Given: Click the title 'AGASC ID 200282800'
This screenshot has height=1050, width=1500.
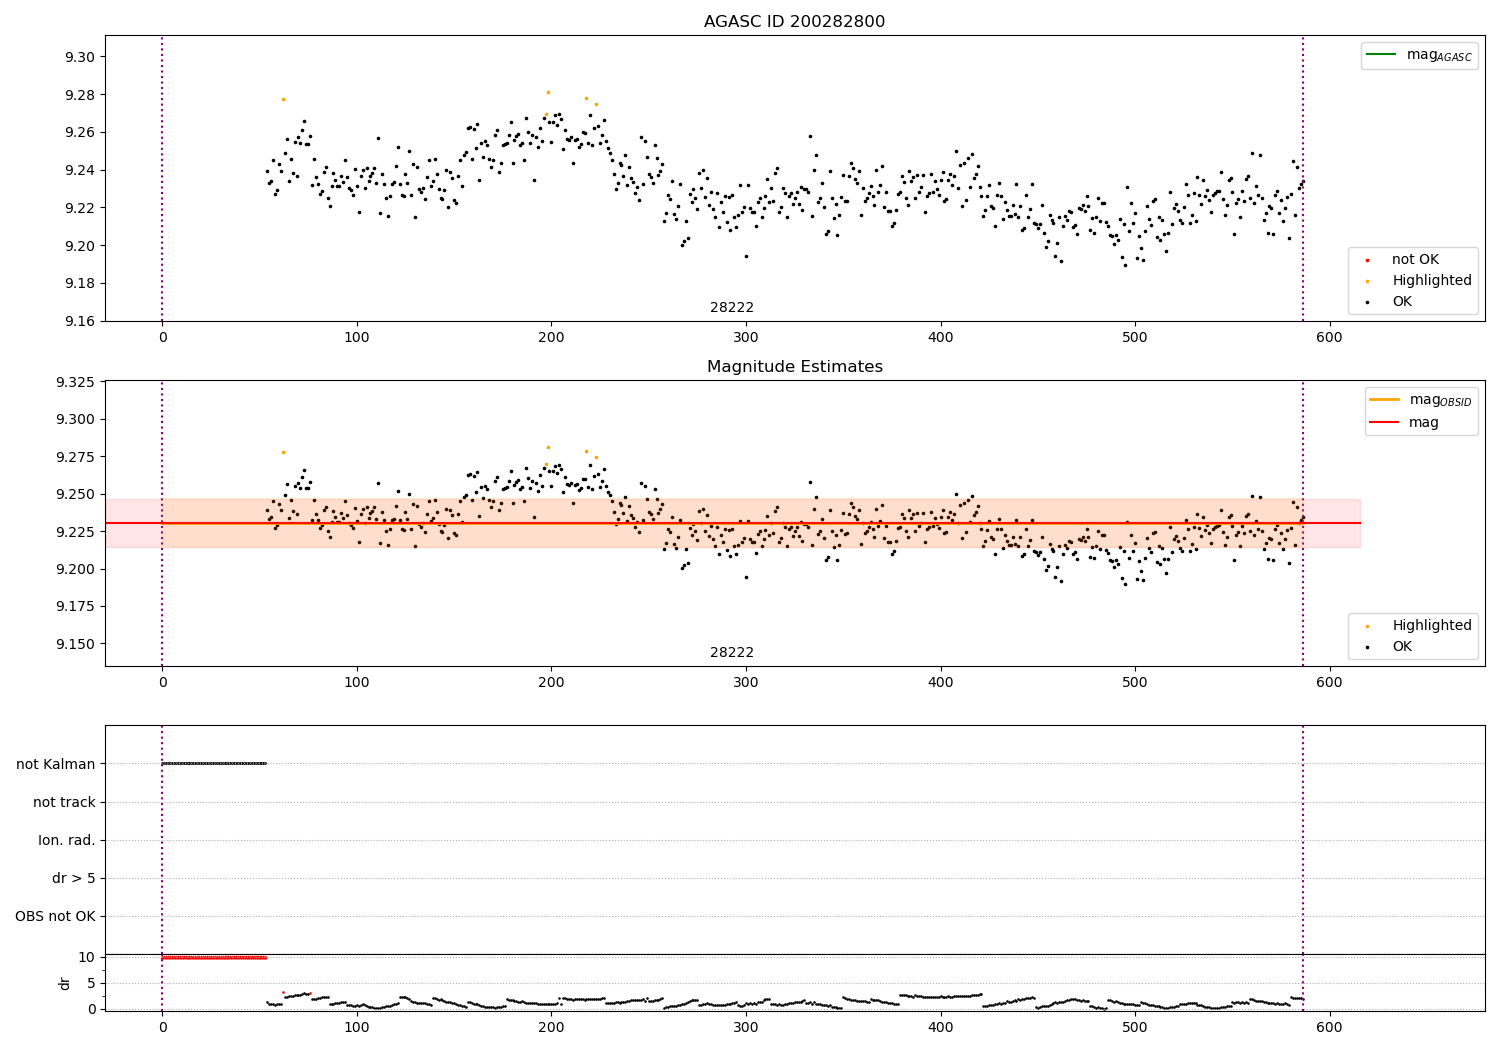Looking at the screenshot, I should pos(794,22).
